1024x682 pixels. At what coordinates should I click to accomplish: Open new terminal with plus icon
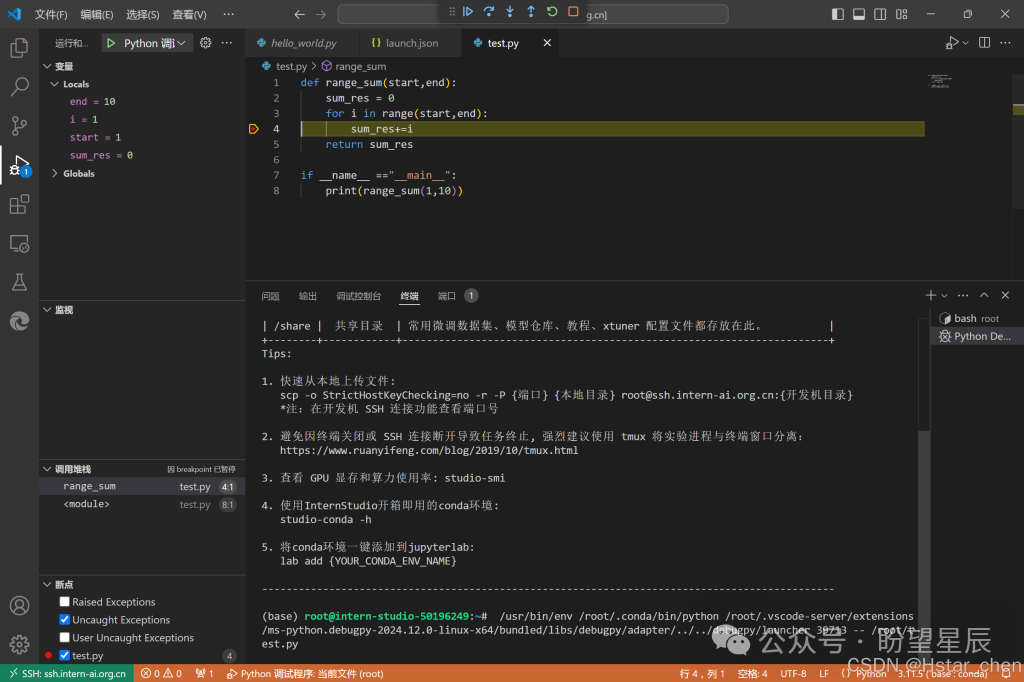(931, 296)
